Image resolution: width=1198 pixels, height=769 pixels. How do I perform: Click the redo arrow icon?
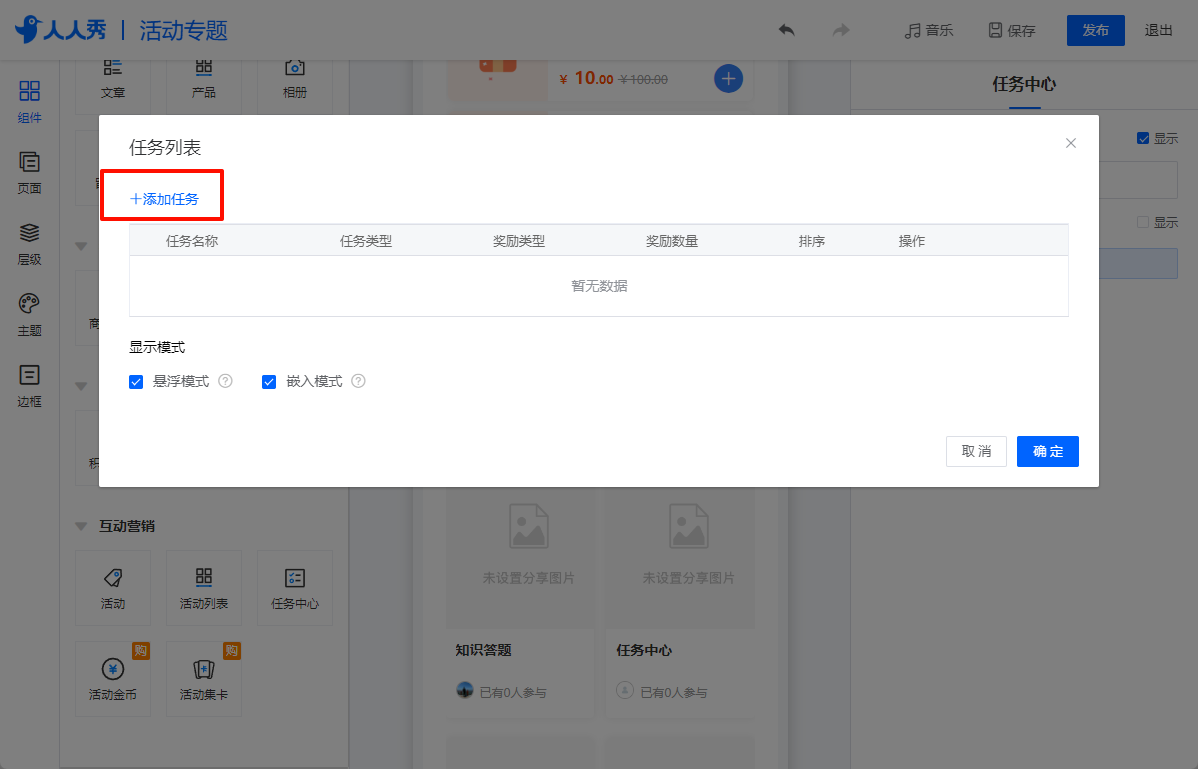(x=841, y=30)
